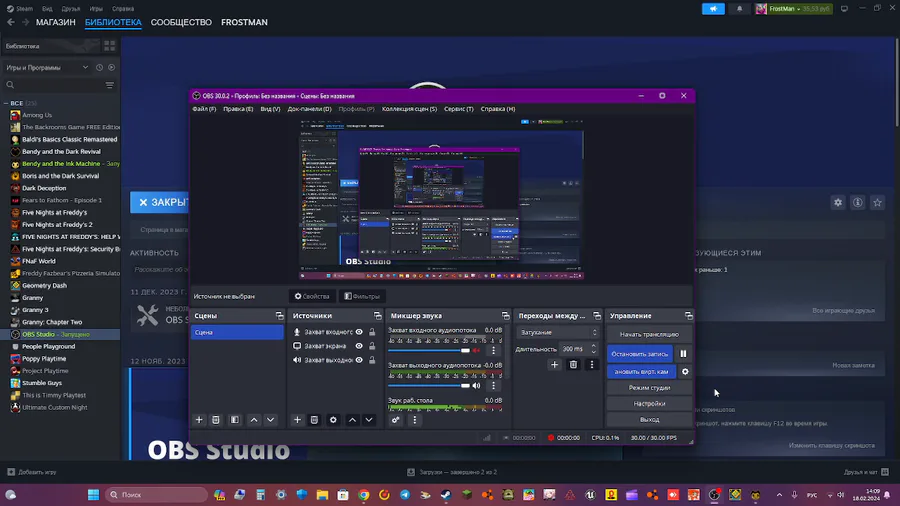Open Затухание transition dropdown
900x506 pixels.
pos(558,332)
